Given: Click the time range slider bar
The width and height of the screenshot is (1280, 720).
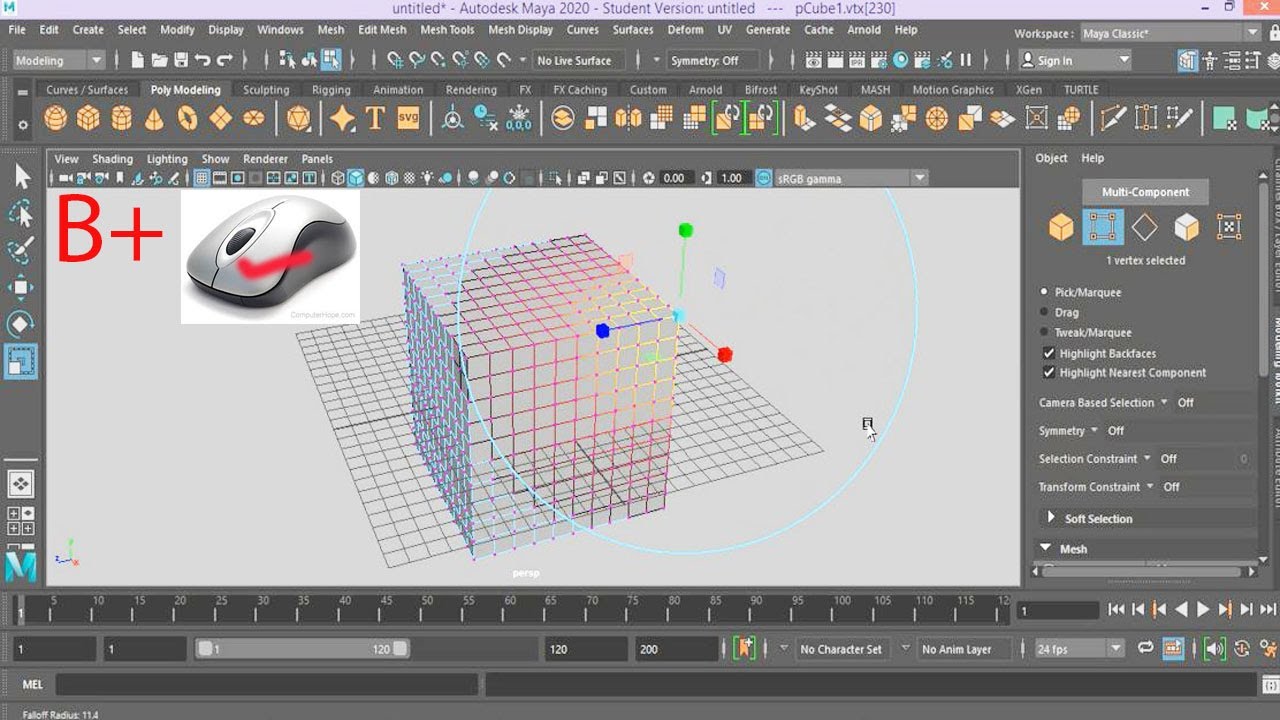Looking at the screenshot, I should tap(302, 648).
